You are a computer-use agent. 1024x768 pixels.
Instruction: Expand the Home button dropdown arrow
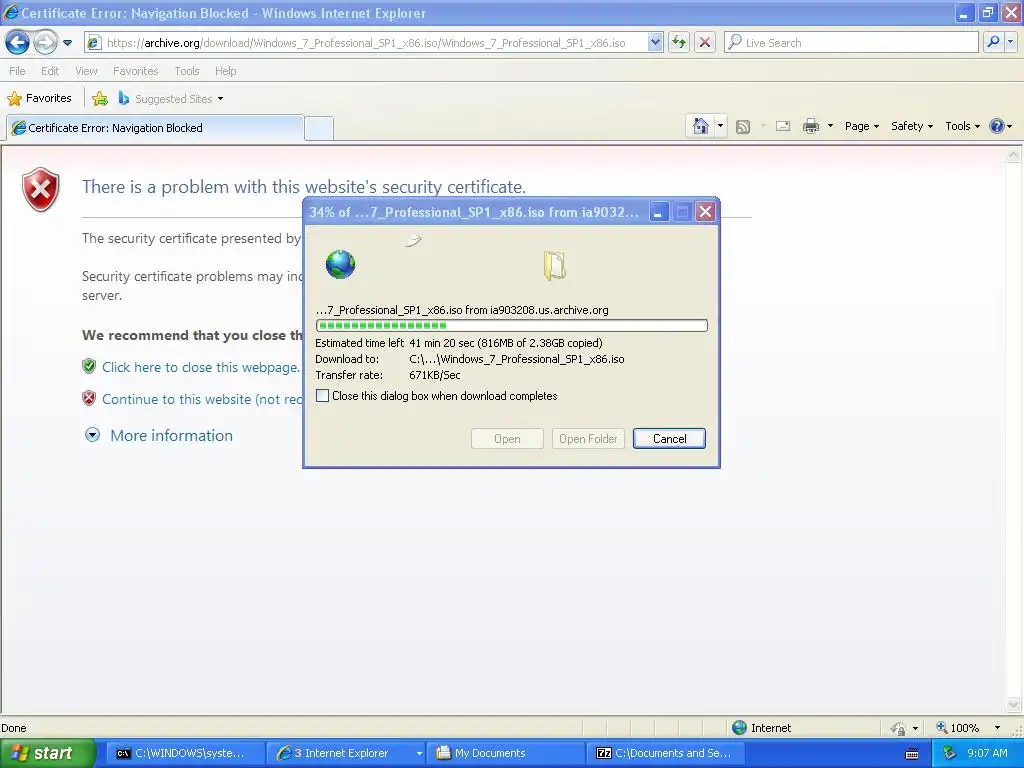720,126
